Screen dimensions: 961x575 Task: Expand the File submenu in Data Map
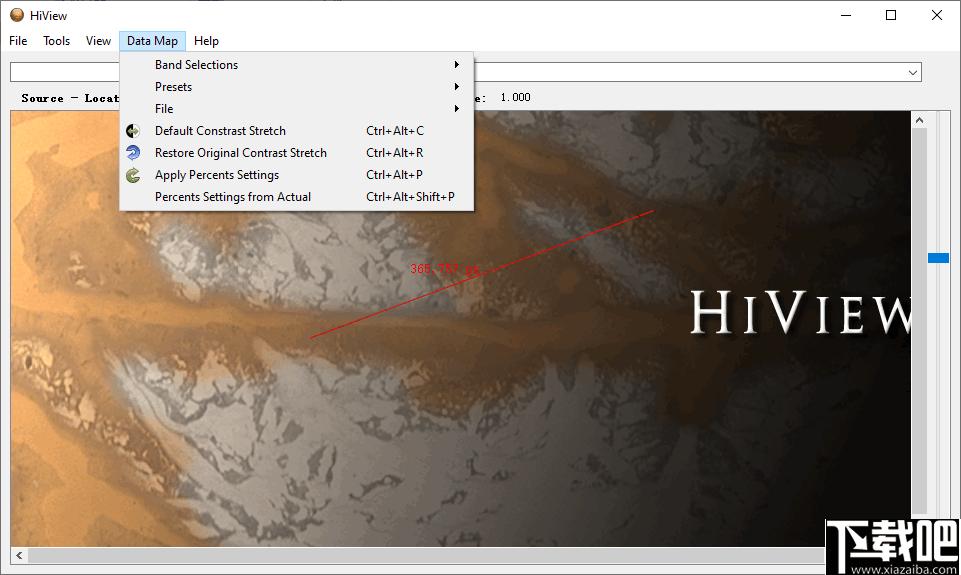point(297,109)
